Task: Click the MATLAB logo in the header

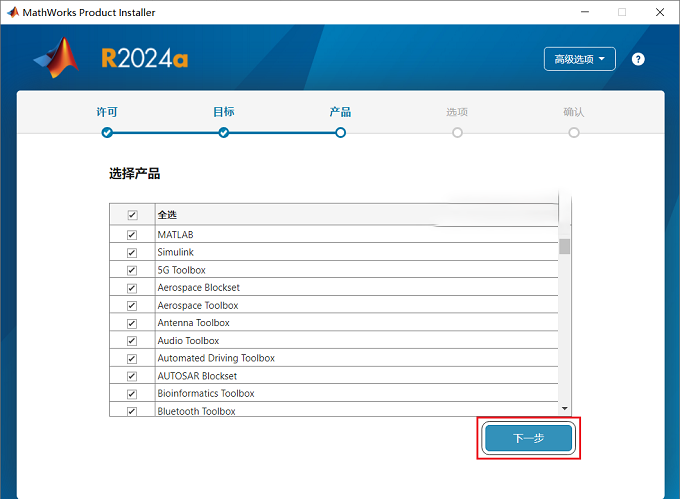Action: tap(56, 58)
